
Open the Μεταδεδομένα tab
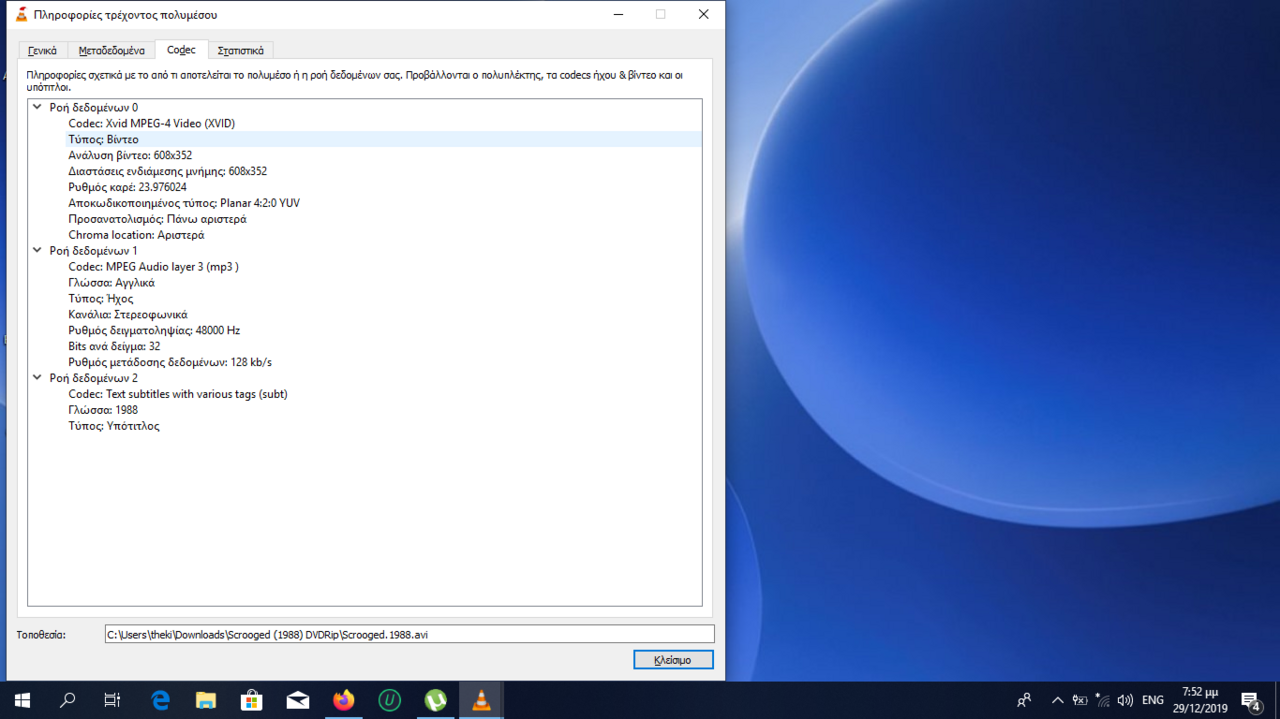click(x=111, y=50)
